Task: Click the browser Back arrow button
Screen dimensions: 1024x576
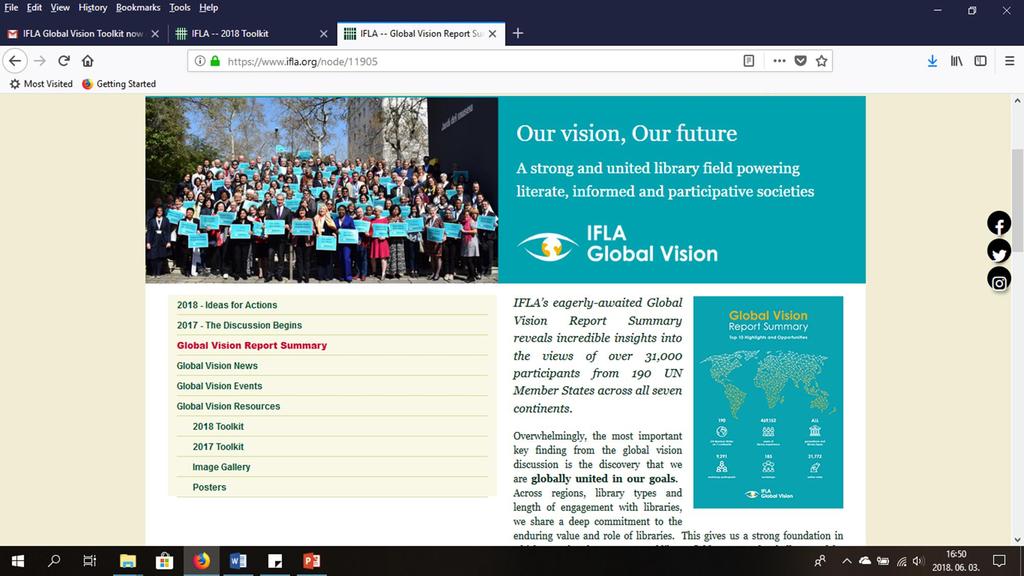Action: pyautogui.click(x=15, y=61)
